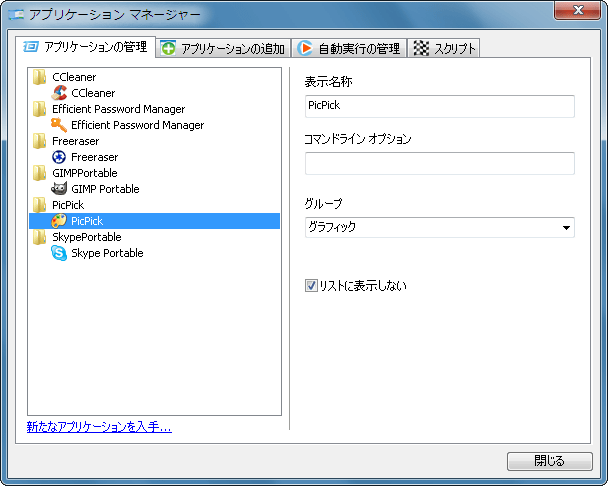Image resolution: width=608 pixels, height=486 pixels.
Task: Switch to the 自動実行の管理 tab
Action: point(349,48)
